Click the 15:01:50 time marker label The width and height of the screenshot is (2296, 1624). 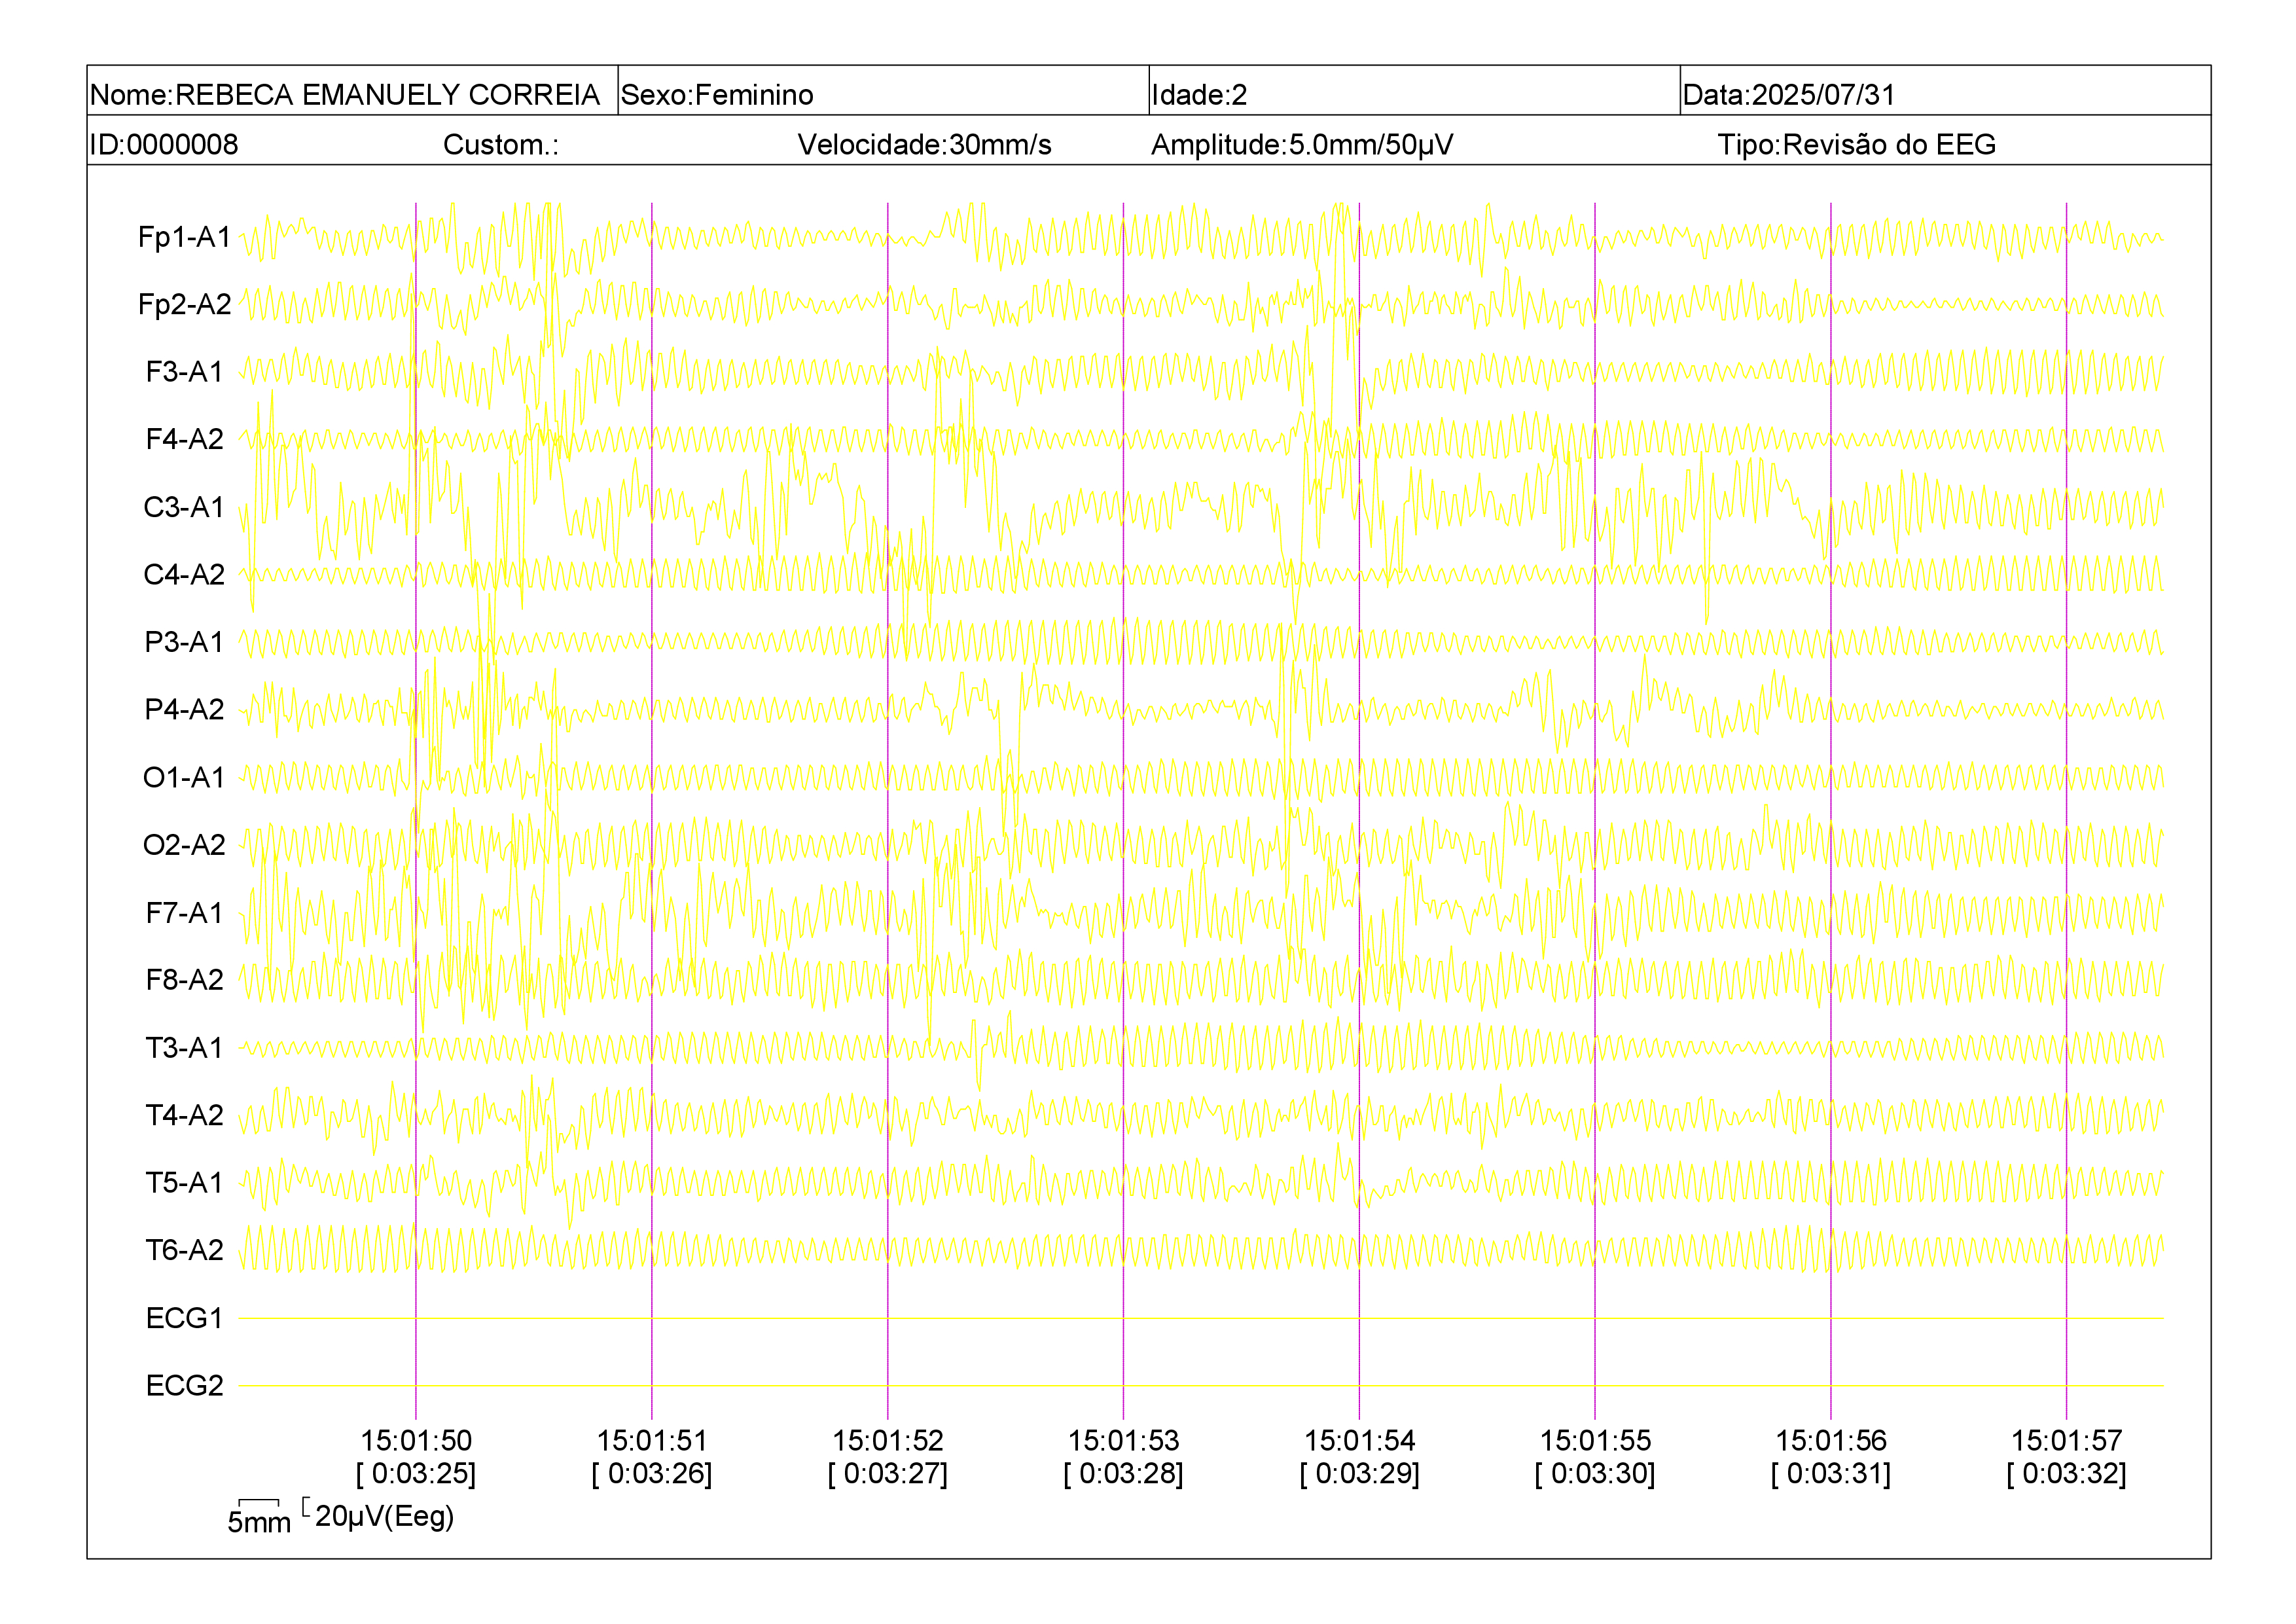pos(416,1441)
